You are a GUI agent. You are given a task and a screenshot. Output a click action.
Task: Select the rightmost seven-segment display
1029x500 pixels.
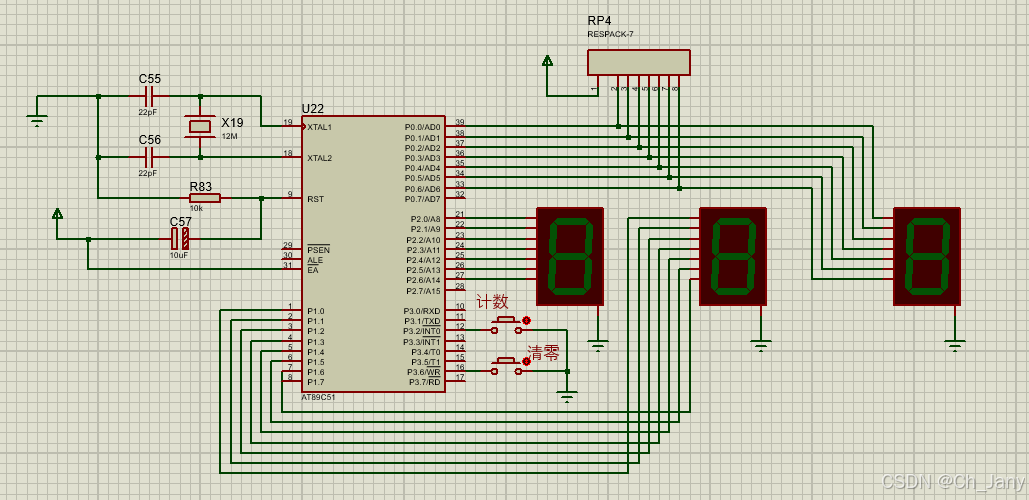pyautogui.click(x=927, y=257)
